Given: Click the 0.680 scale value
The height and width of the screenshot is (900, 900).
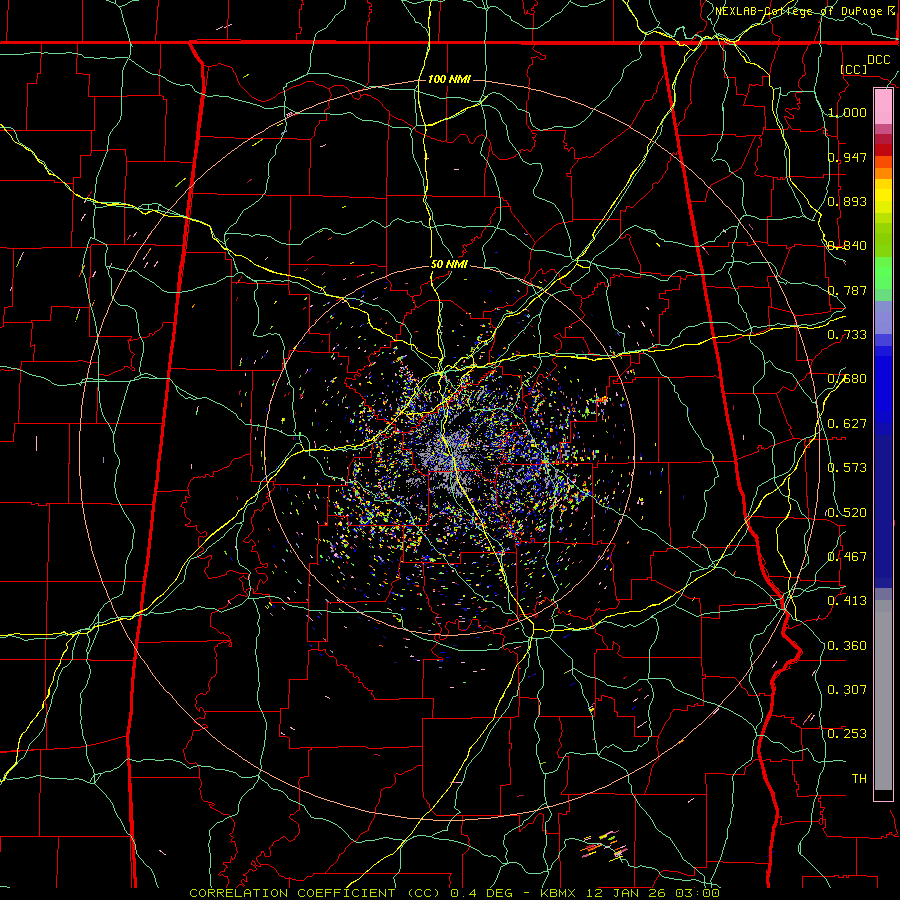Looking at the screenshot, I should click(847, 379).
